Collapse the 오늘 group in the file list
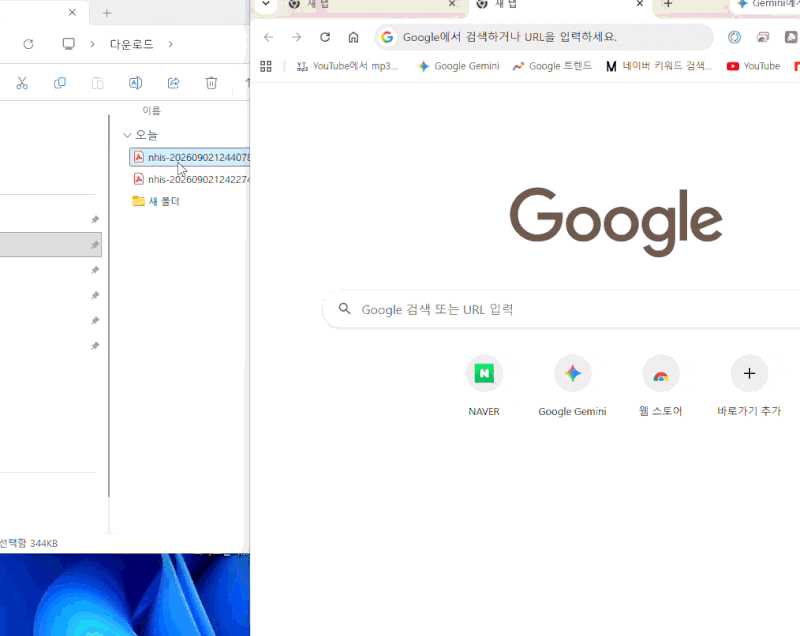The image size is (800, 636). (x=127, y=135)
